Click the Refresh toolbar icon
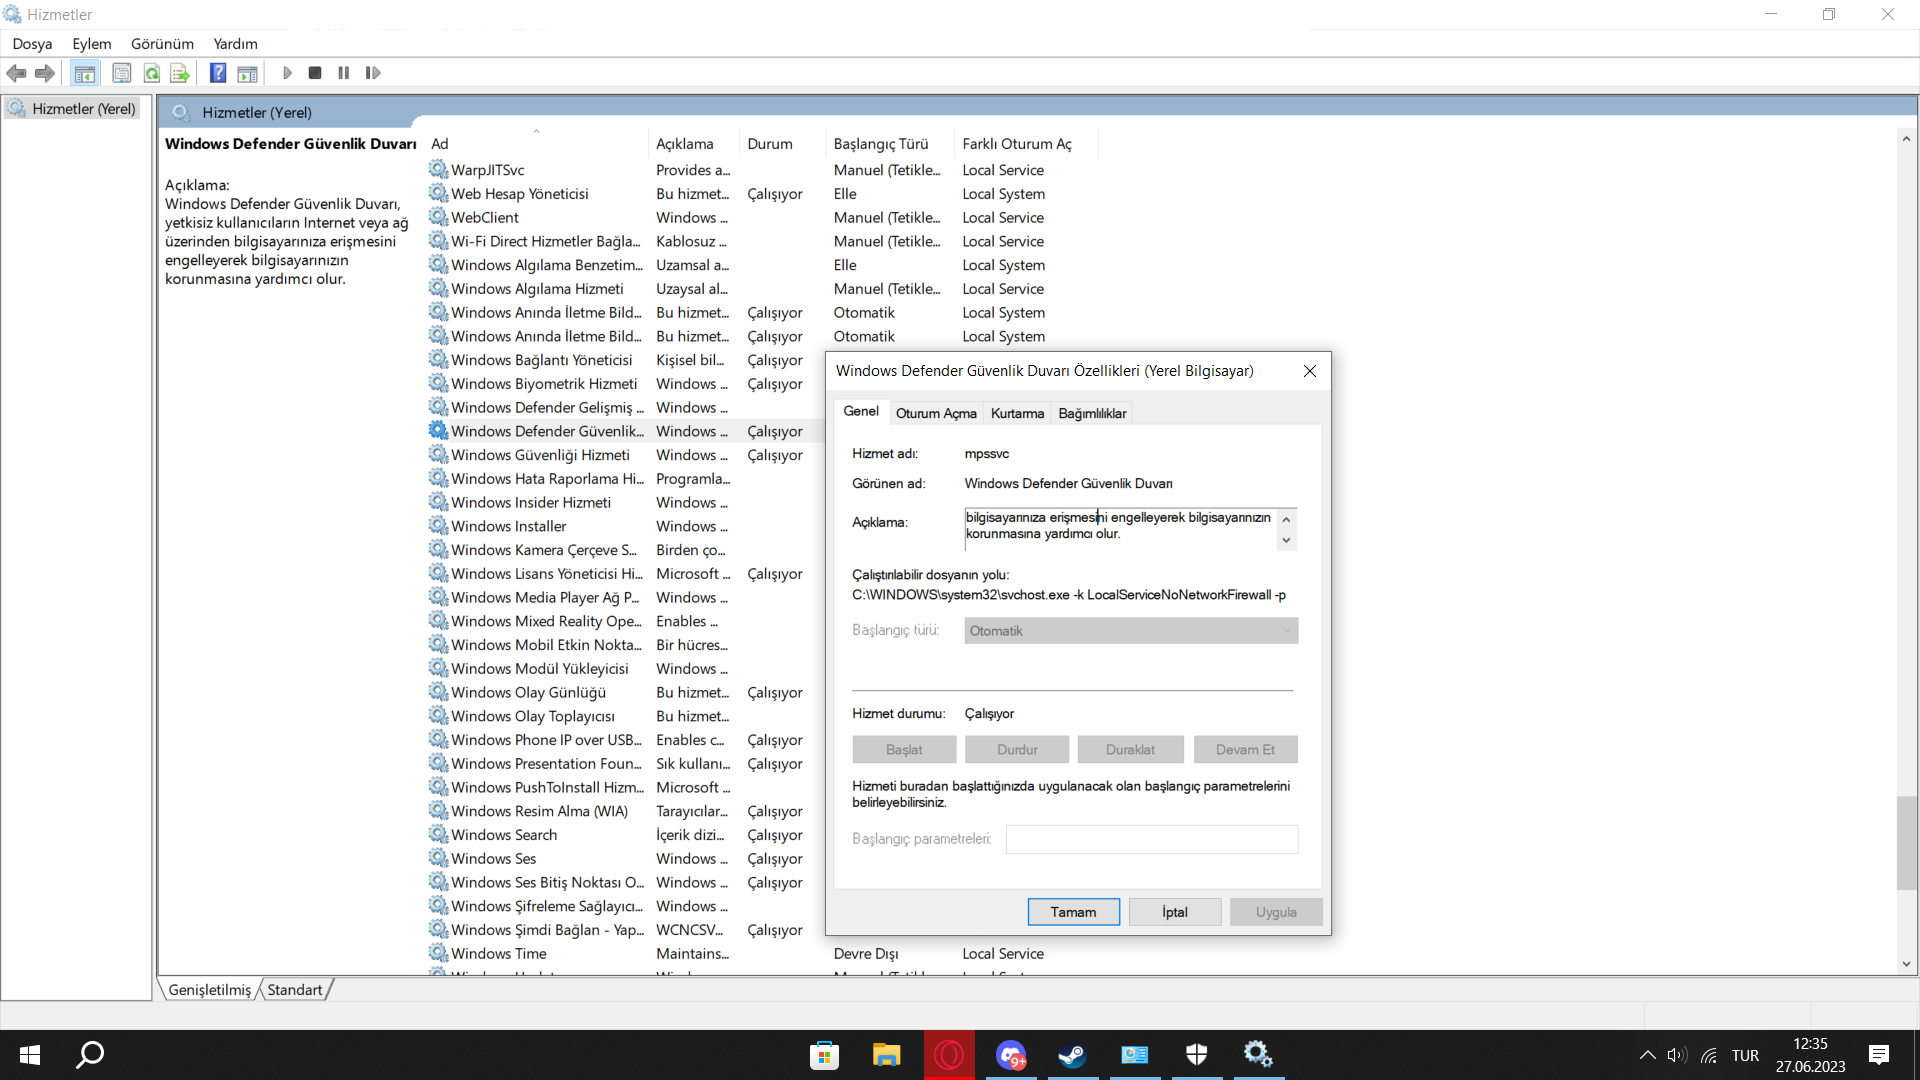The image size is (1920, 1080). coord(151,73)
